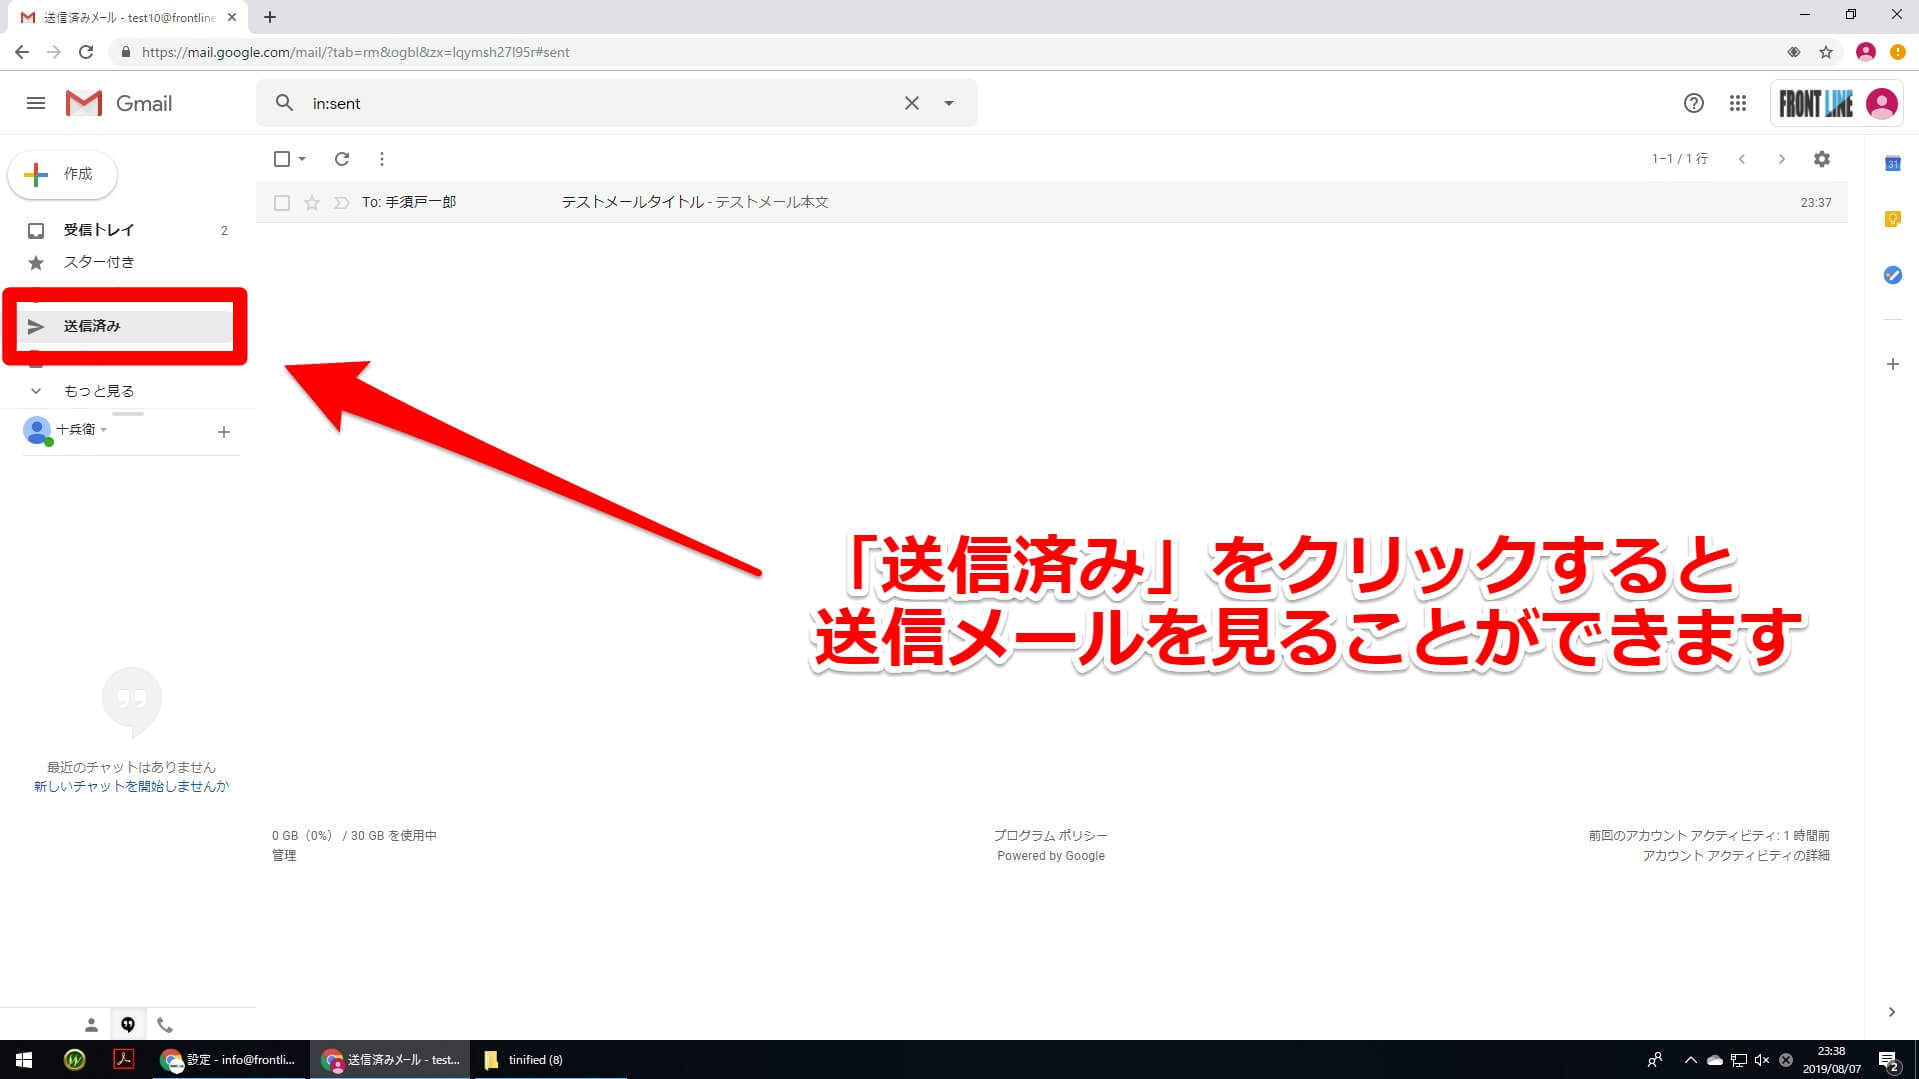
Task: Switch to contacts tab at sidebar bottom
Action: click(x=91, y=1025)
